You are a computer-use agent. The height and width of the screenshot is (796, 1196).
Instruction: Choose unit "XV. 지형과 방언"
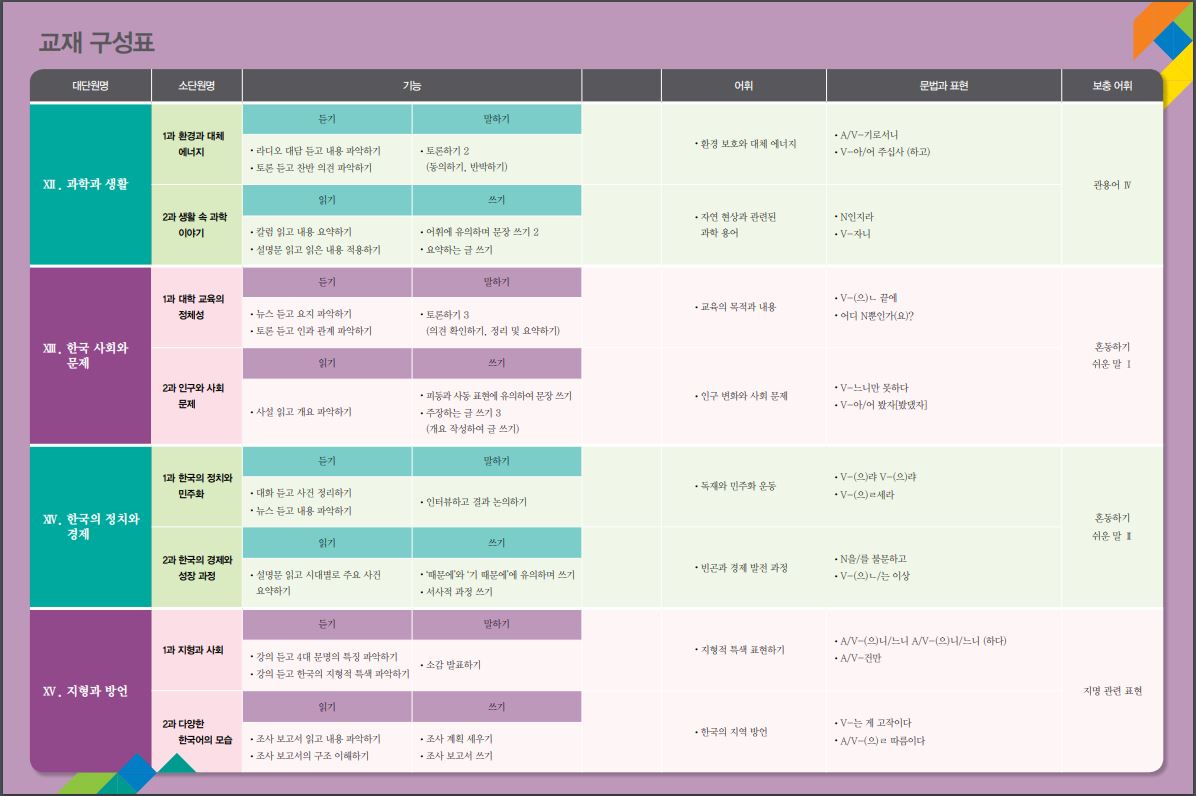90,691
